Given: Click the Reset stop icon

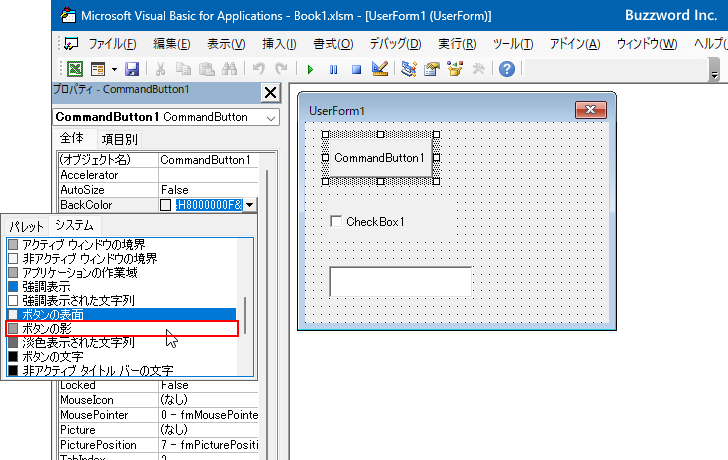Looking at the screenshot, I should click(x=356, y=70).
